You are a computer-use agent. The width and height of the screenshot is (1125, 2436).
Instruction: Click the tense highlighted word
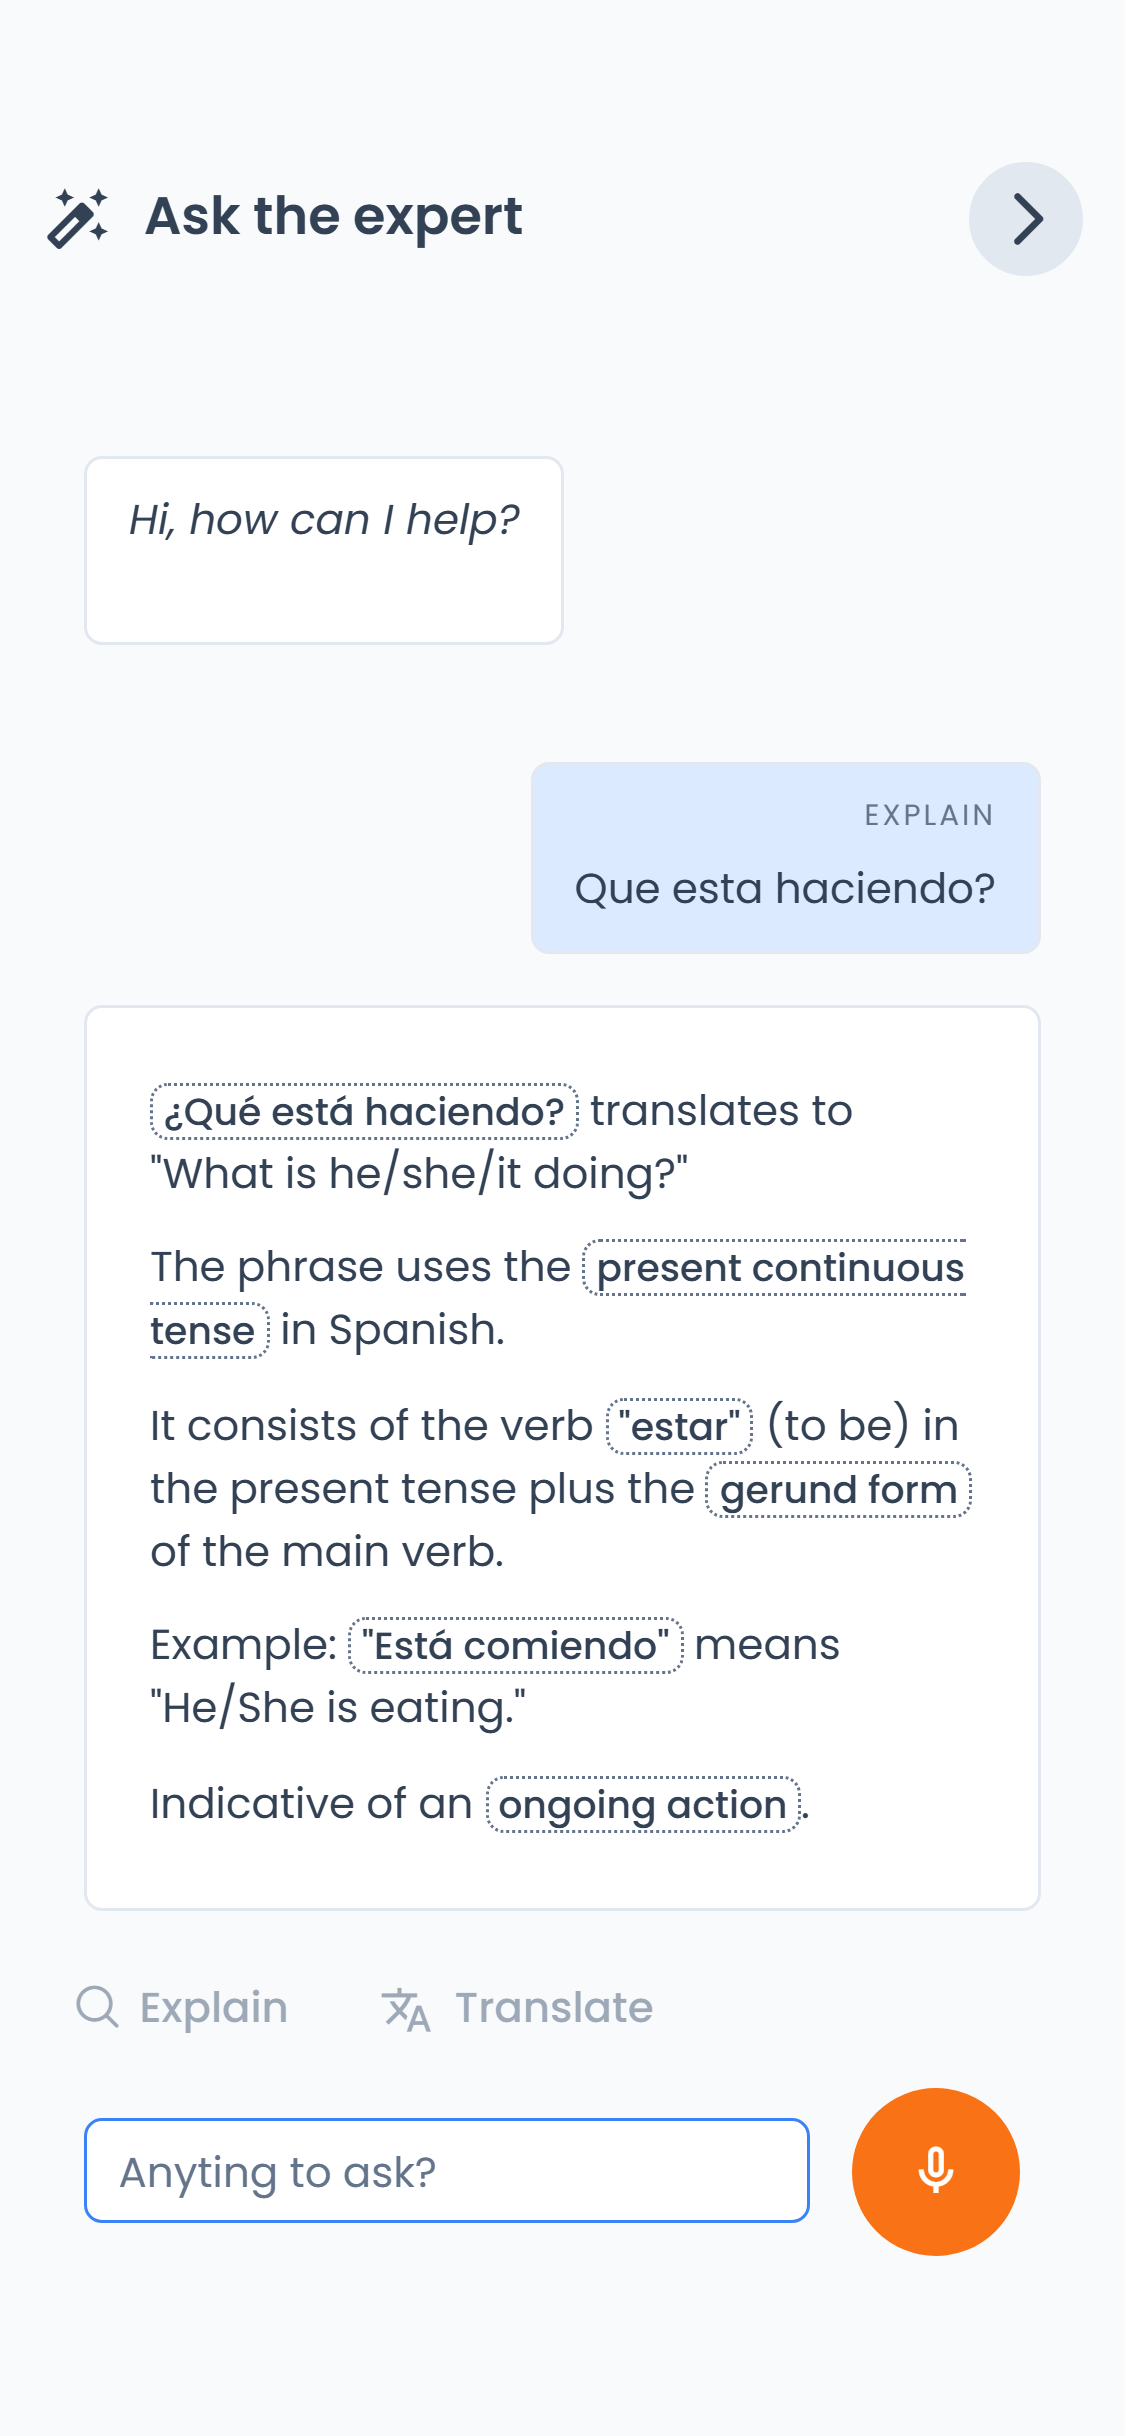click(x=209, y=1331)
